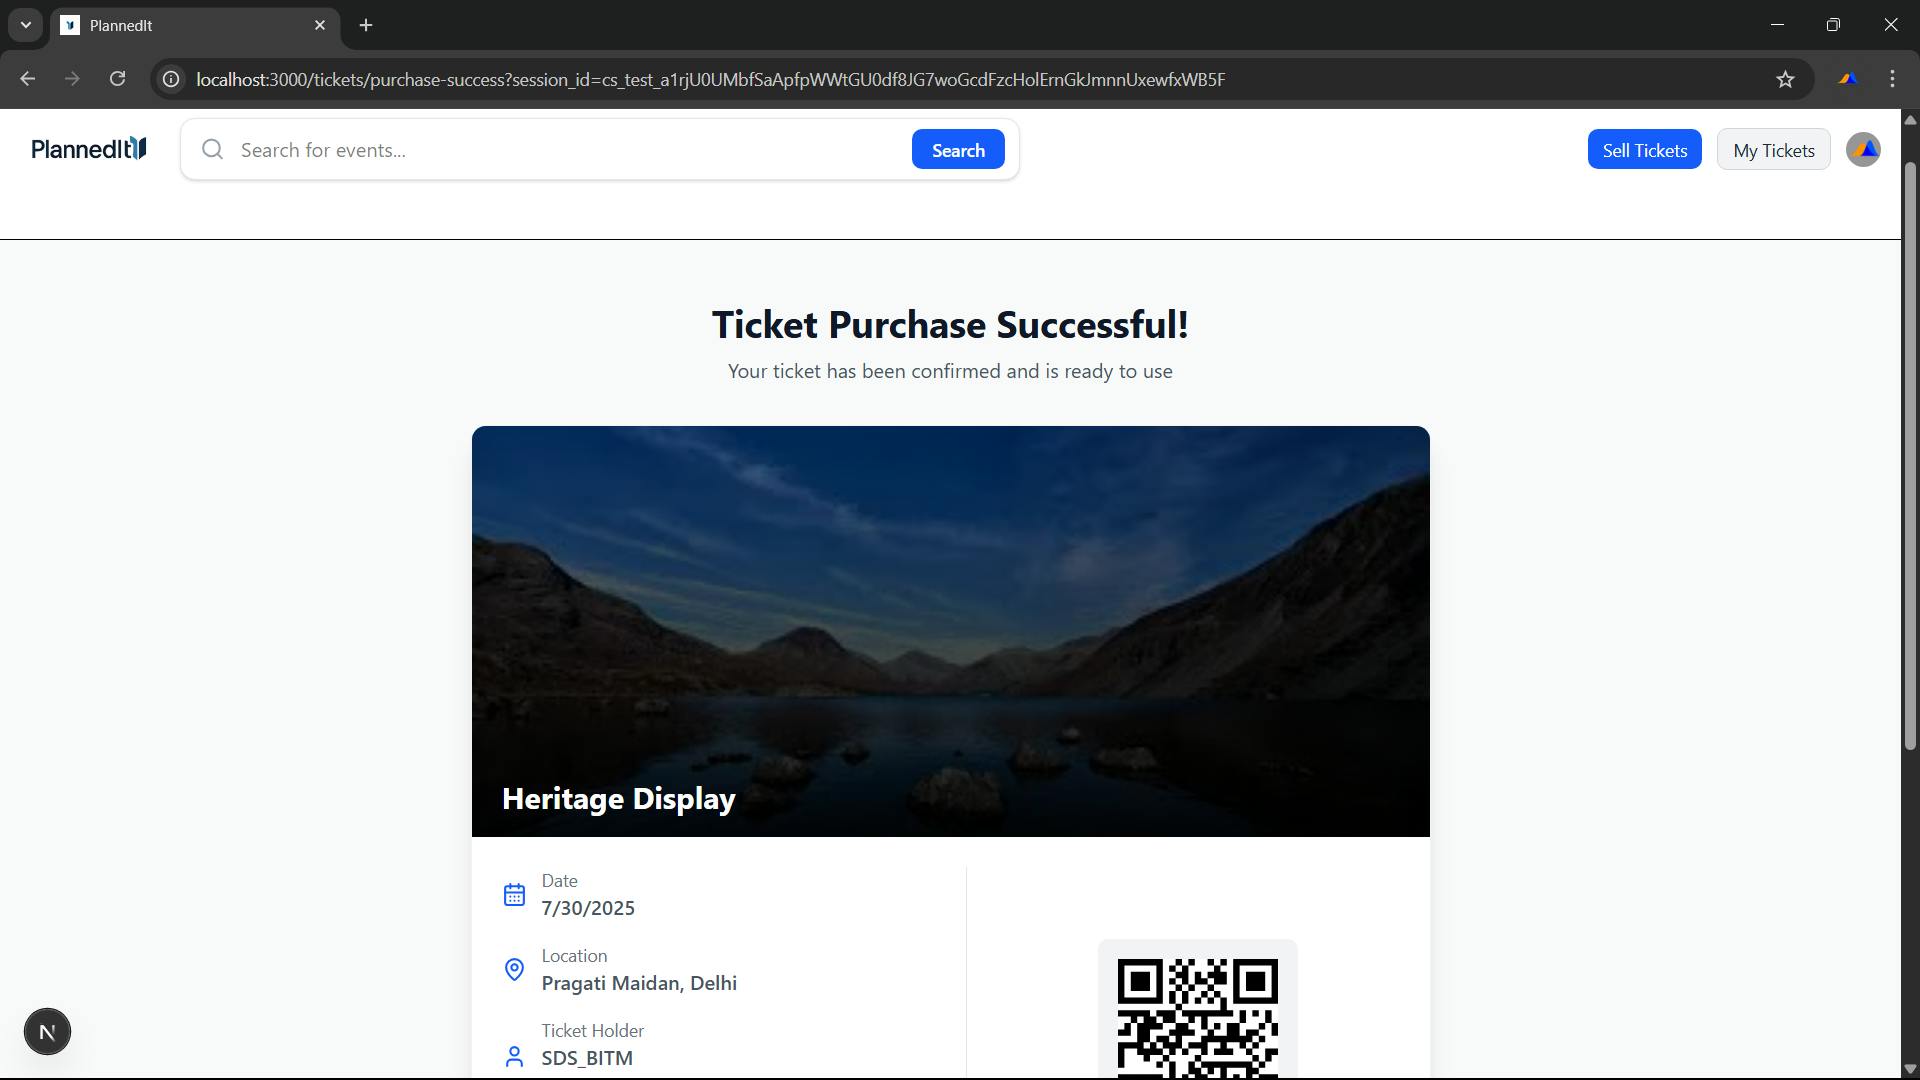Bookmark this page with star icon

pyautogui.click(x=1785, y=79)
